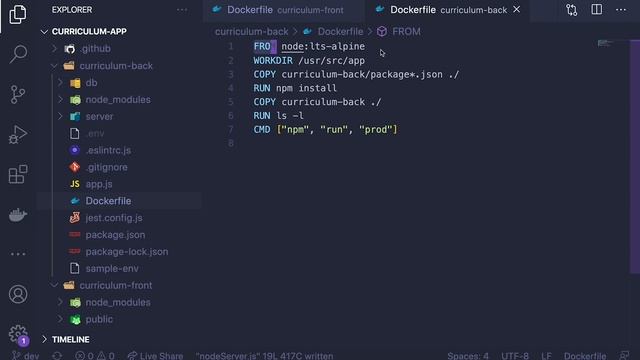Screen dimensions: 640x360
Task: Open app.js in the explorer
Action: (99, 184)
